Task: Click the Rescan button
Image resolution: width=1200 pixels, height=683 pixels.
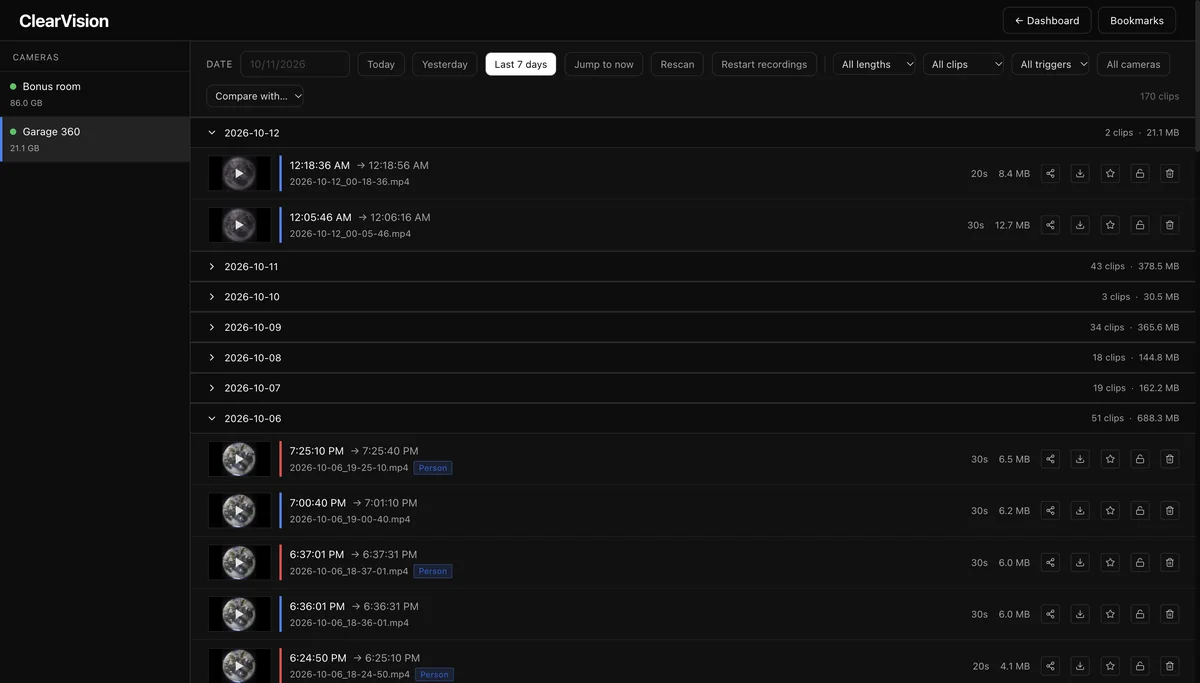Action: point(677,64)
